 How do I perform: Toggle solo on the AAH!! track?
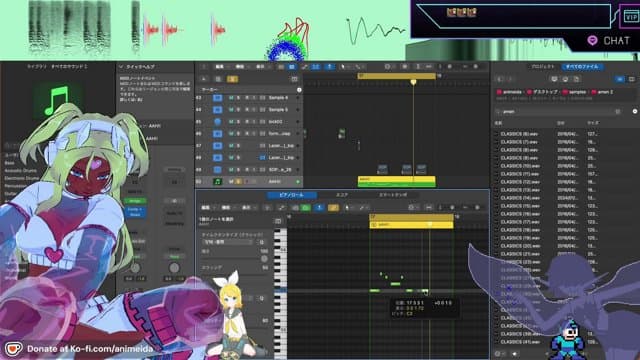[x=238, y=181]
